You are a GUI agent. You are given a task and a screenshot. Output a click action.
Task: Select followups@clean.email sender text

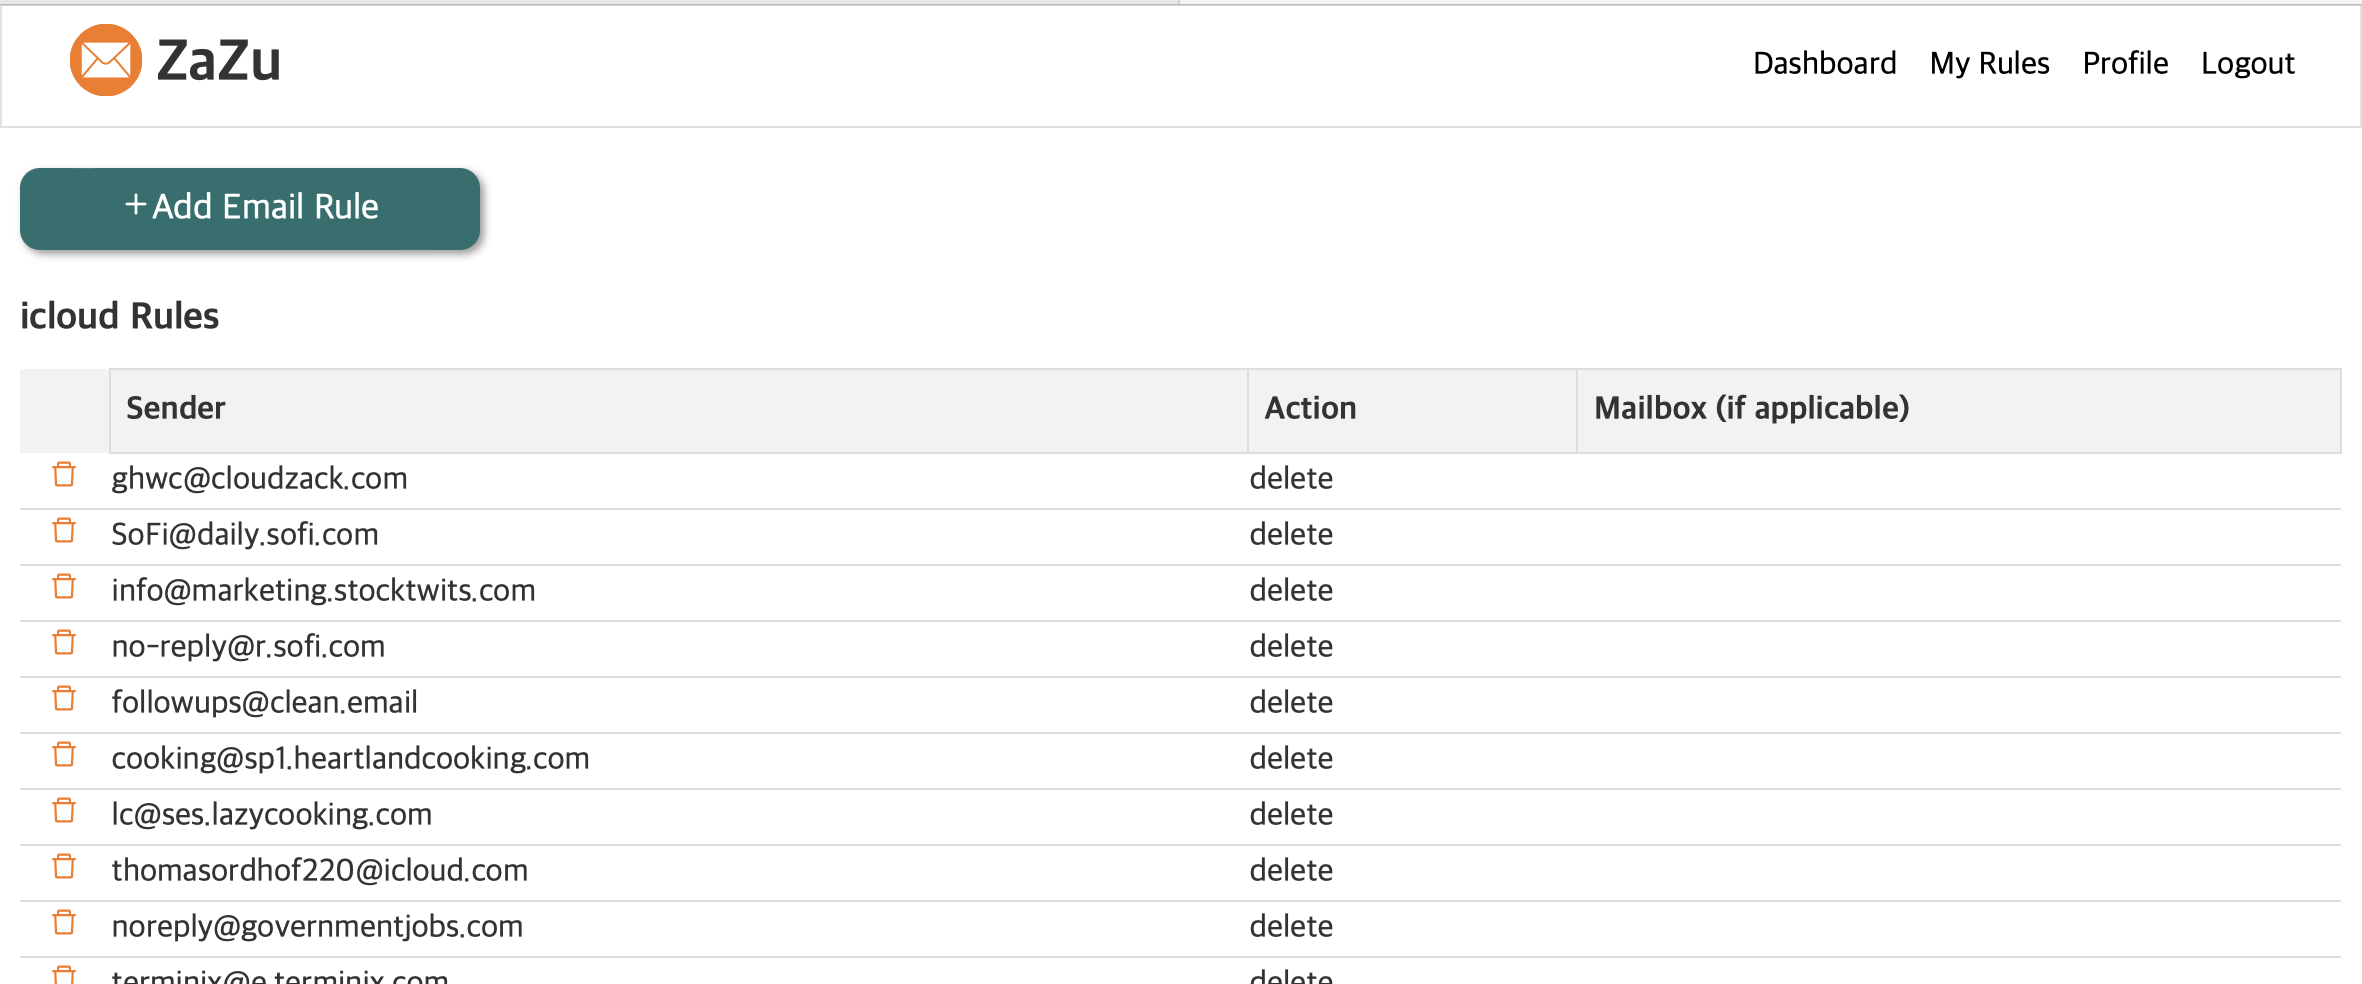click(x=264, y=702)
